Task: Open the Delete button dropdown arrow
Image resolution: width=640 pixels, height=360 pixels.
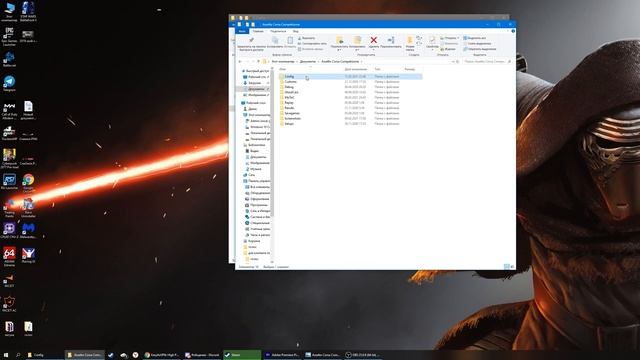Action: [x=373, y=50]
